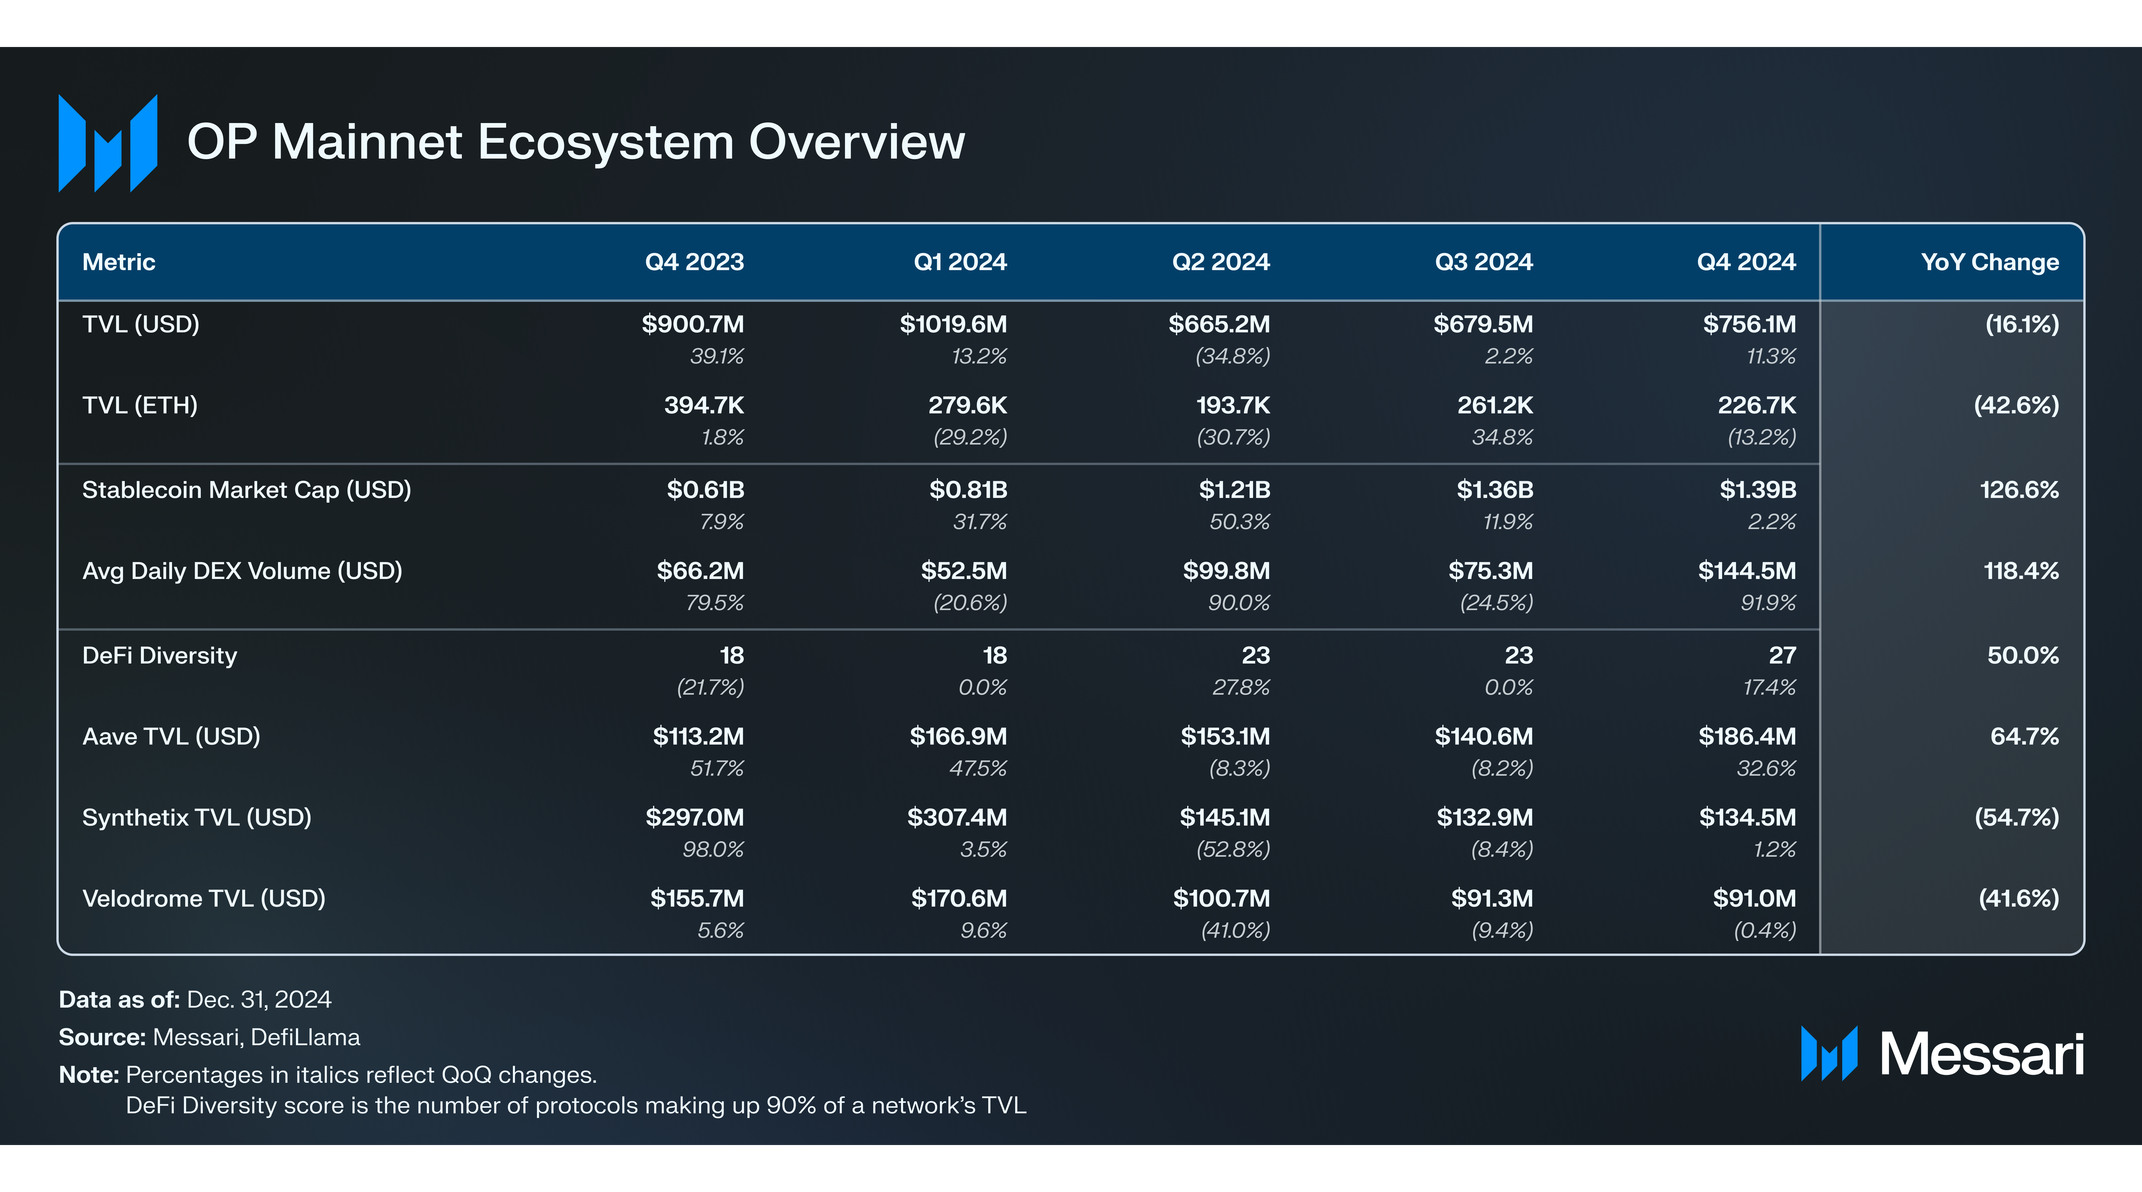The image size is (2142, 1192).
Task: Click the 50.0% YoY change value
Action: (2023, 656)
